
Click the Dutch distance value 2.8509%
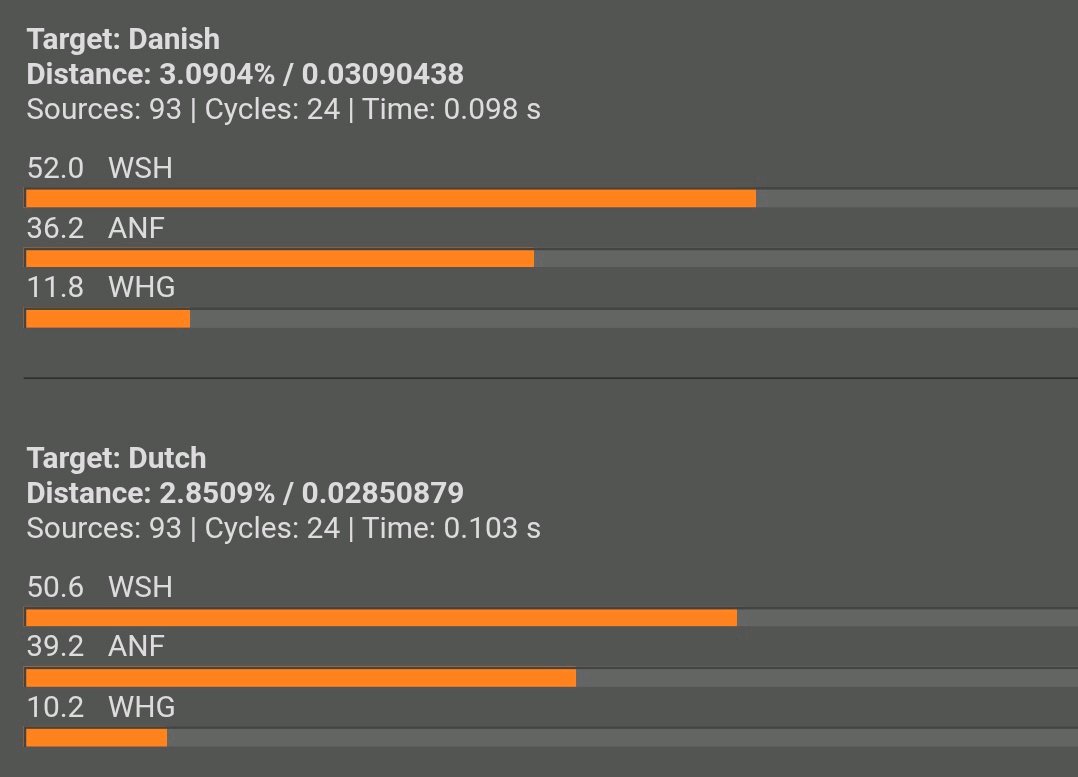pyautogui.click(x=217, y=493)
